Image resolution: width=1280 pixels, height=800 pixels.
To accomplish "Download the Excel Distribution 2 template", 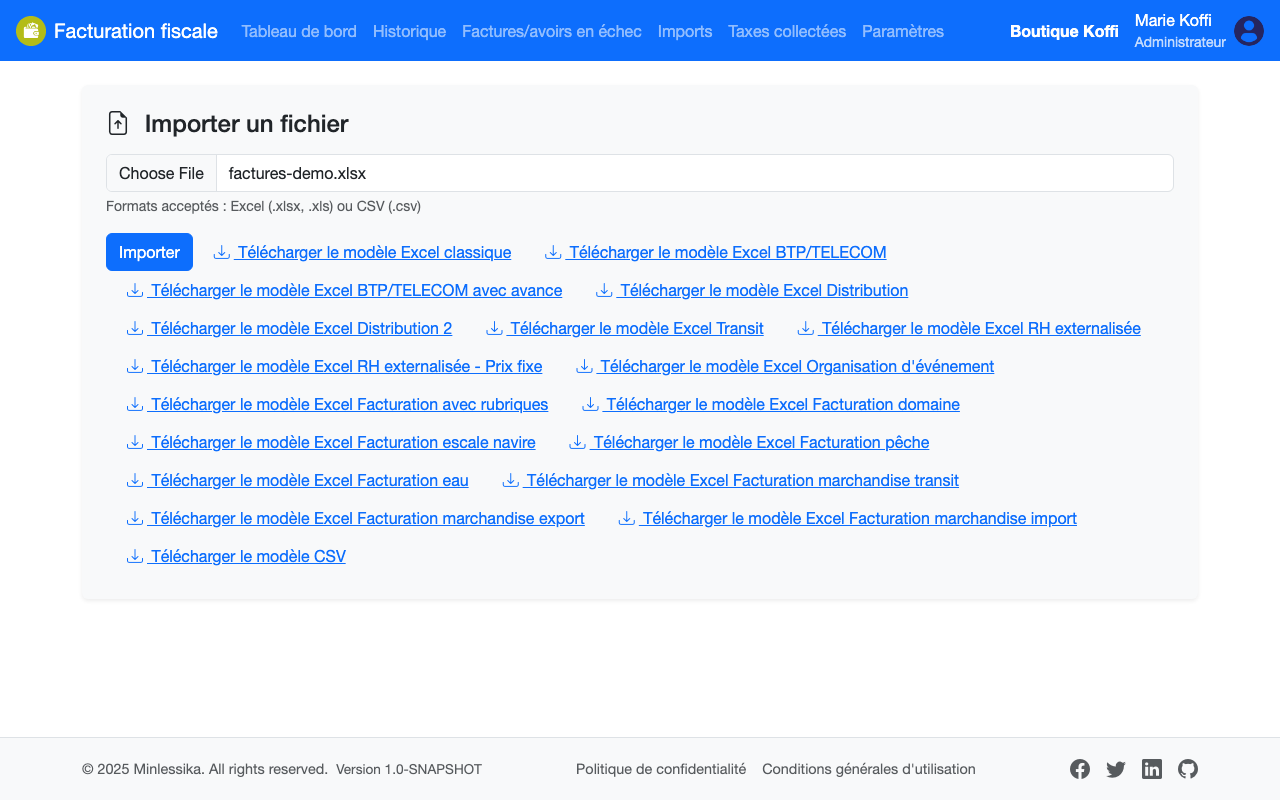I will [x=289, y=328].
